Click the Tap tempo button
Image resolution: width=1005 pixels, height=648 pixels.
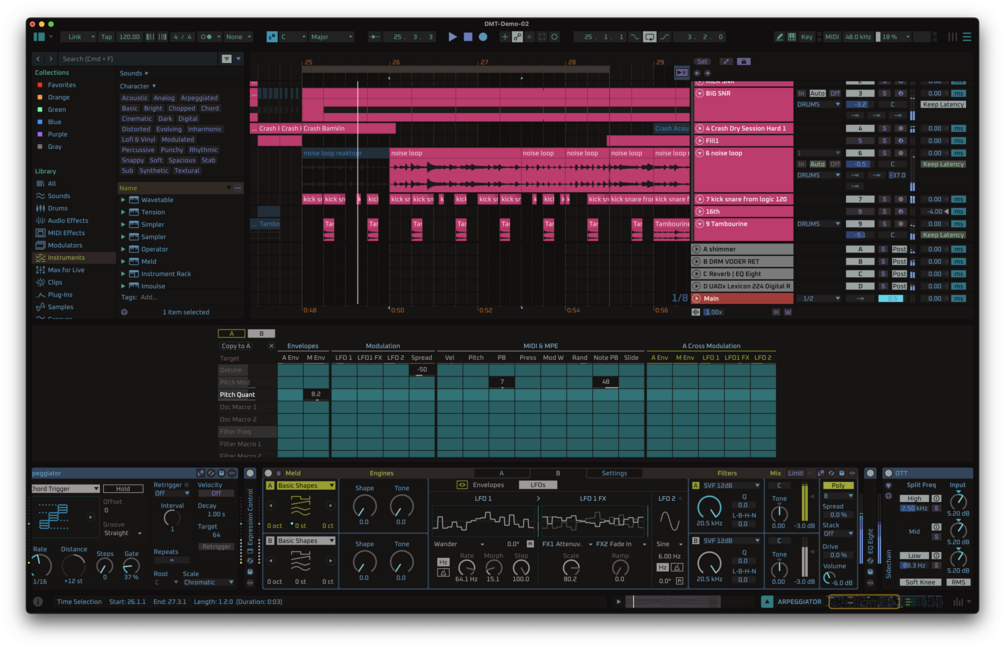click(106, 37)
